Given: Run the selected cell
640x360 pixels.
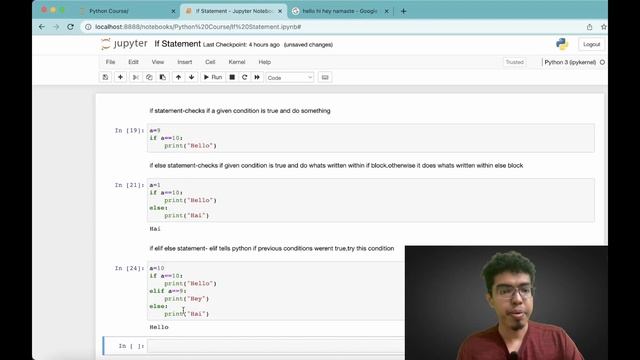Looking at the screenshot, I should (213, 77).
